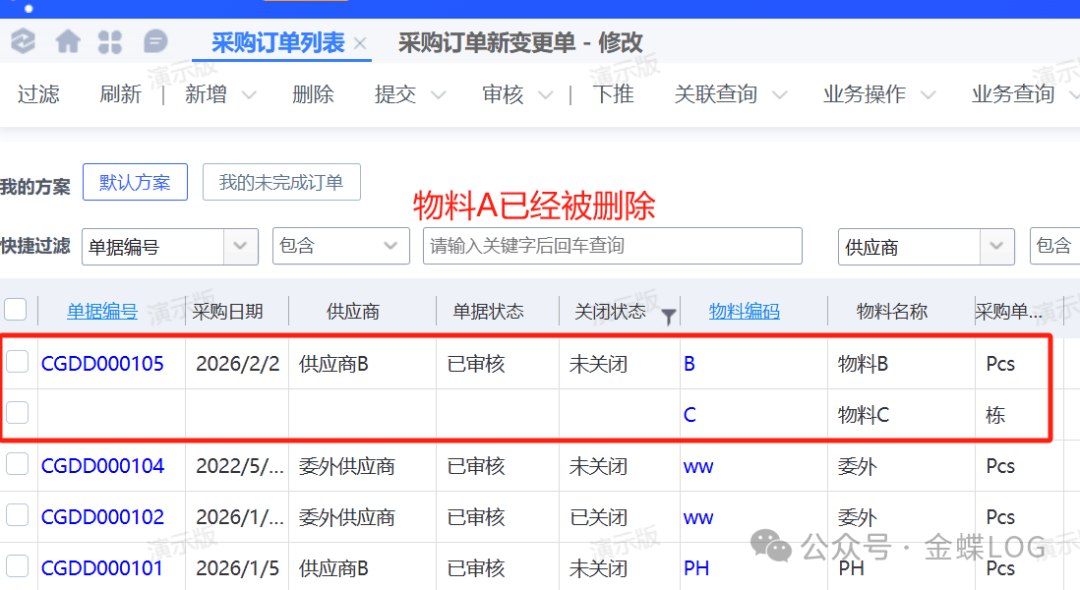Screen dimensions: 1080x590
Task: Click the keyword search input box
Action: point(612,246)
